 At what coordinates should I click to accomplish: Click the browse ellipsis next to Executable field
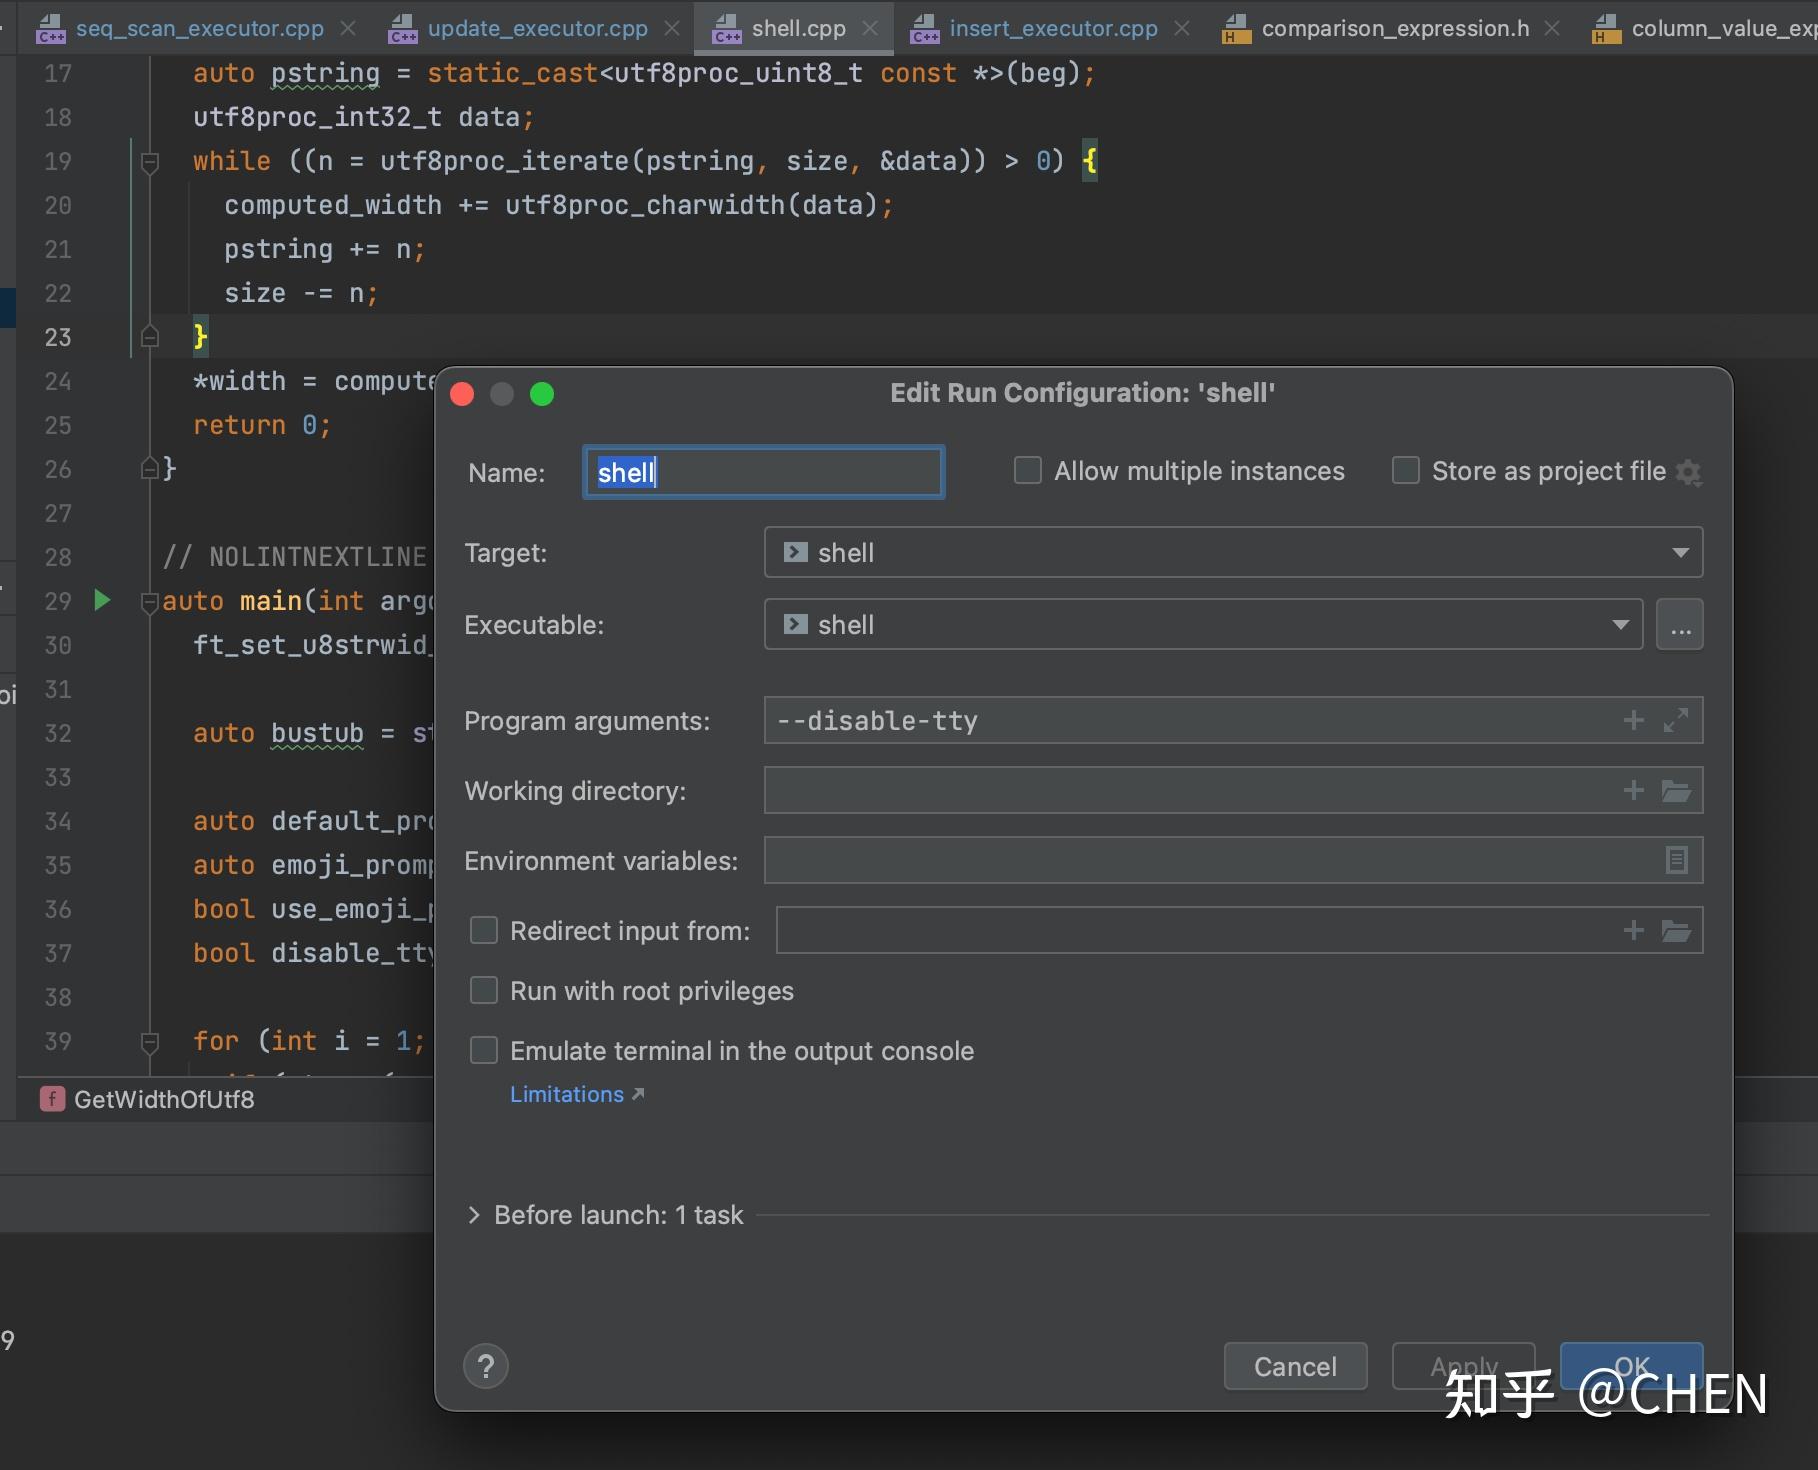coord(1679,623)
